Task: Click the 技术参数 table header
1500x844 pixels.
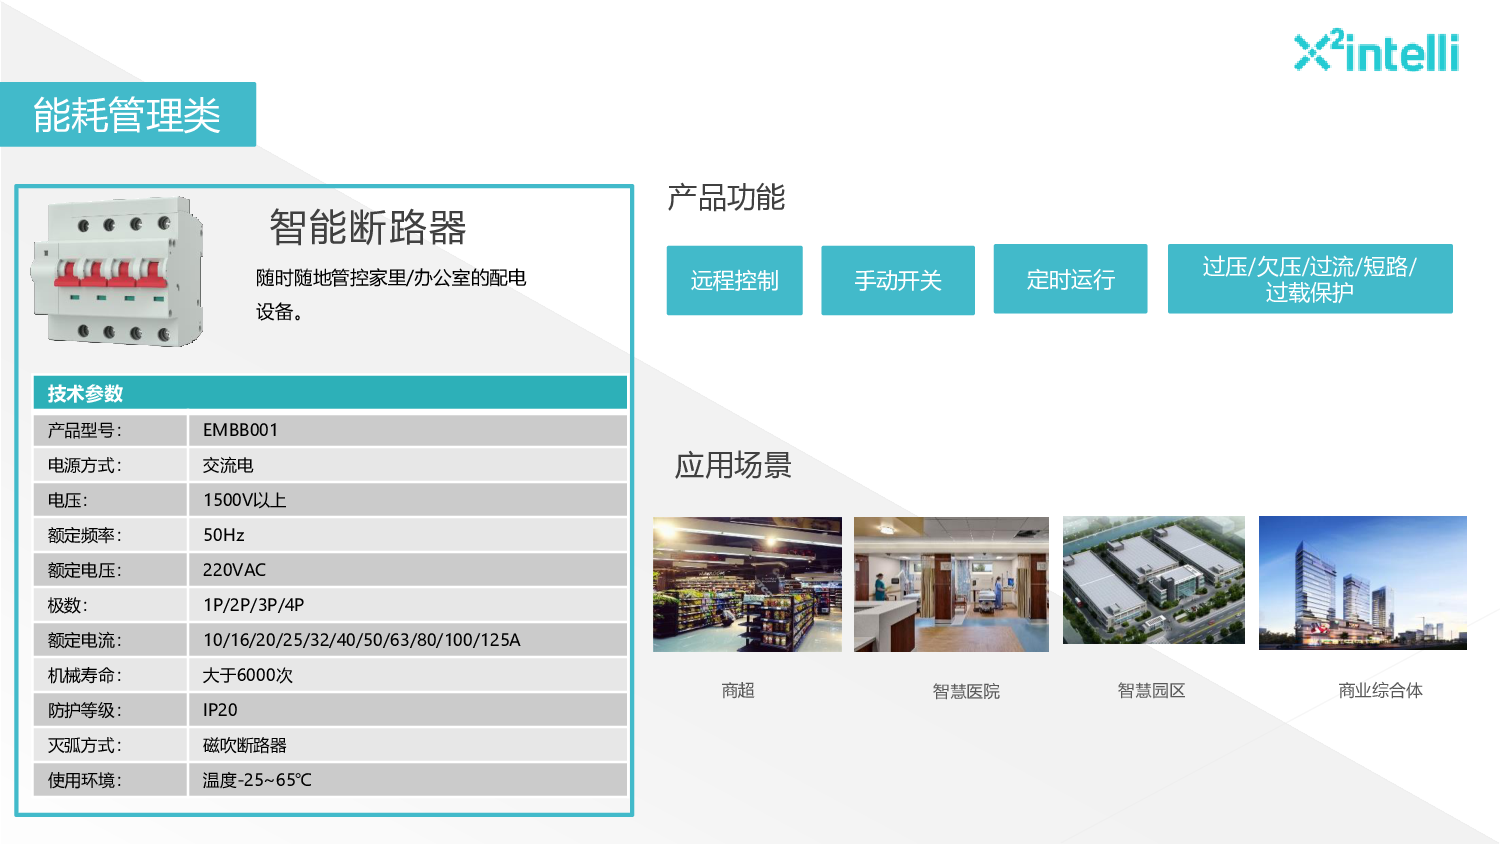Action: click(x=330, y=393)
